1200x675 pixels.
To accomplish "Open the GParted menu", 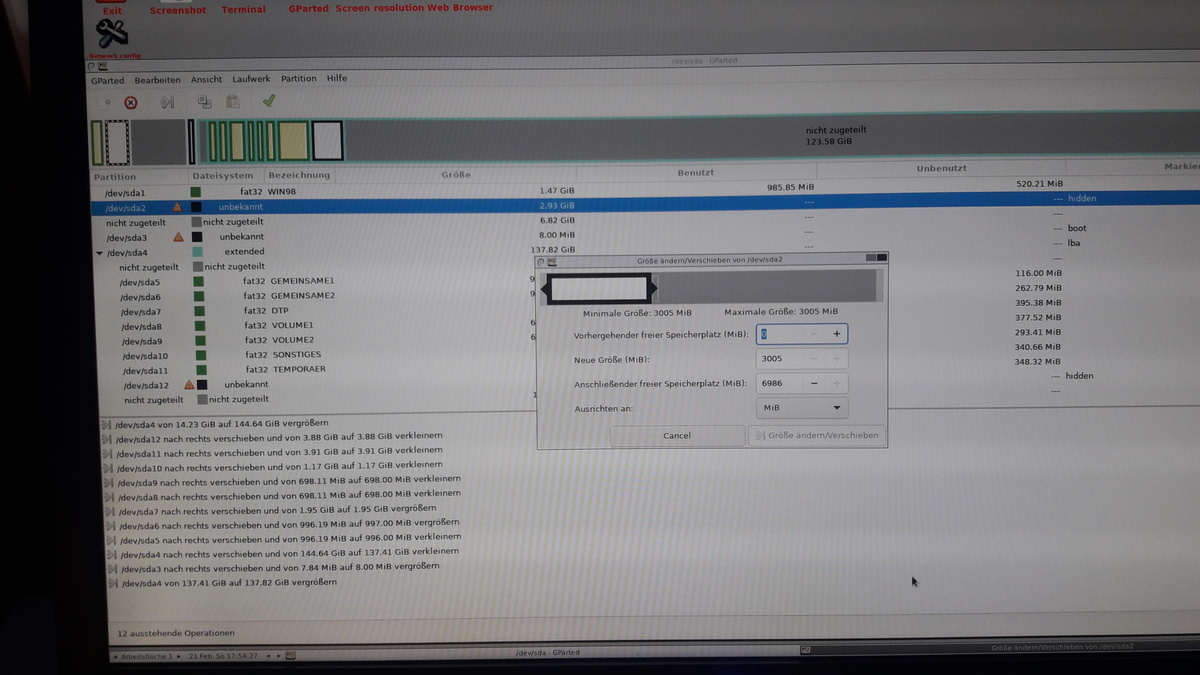I will coord(107,80).
